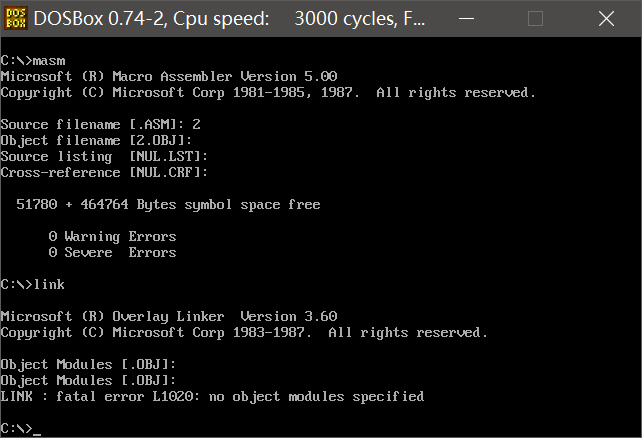Click the "C:\>masm" command line
642x438 pixels.
[x=32, y=60]
